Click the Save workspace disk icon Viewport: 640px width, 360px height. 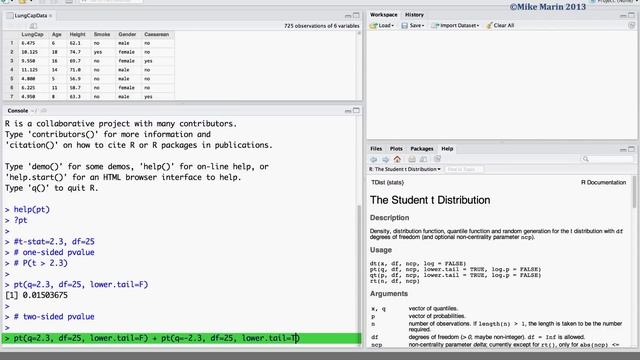pos(404,25)
